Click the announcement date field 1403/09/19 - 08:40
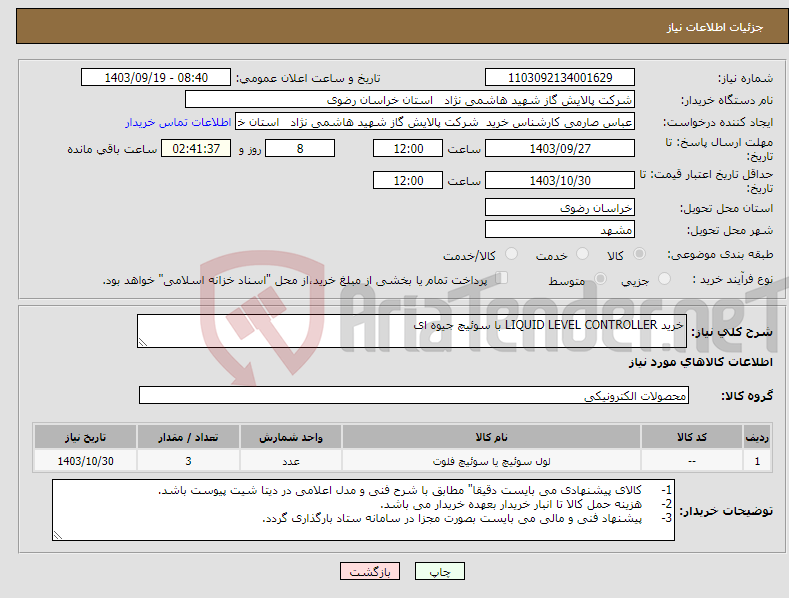The image size is (789, 598). pos(156,78)
